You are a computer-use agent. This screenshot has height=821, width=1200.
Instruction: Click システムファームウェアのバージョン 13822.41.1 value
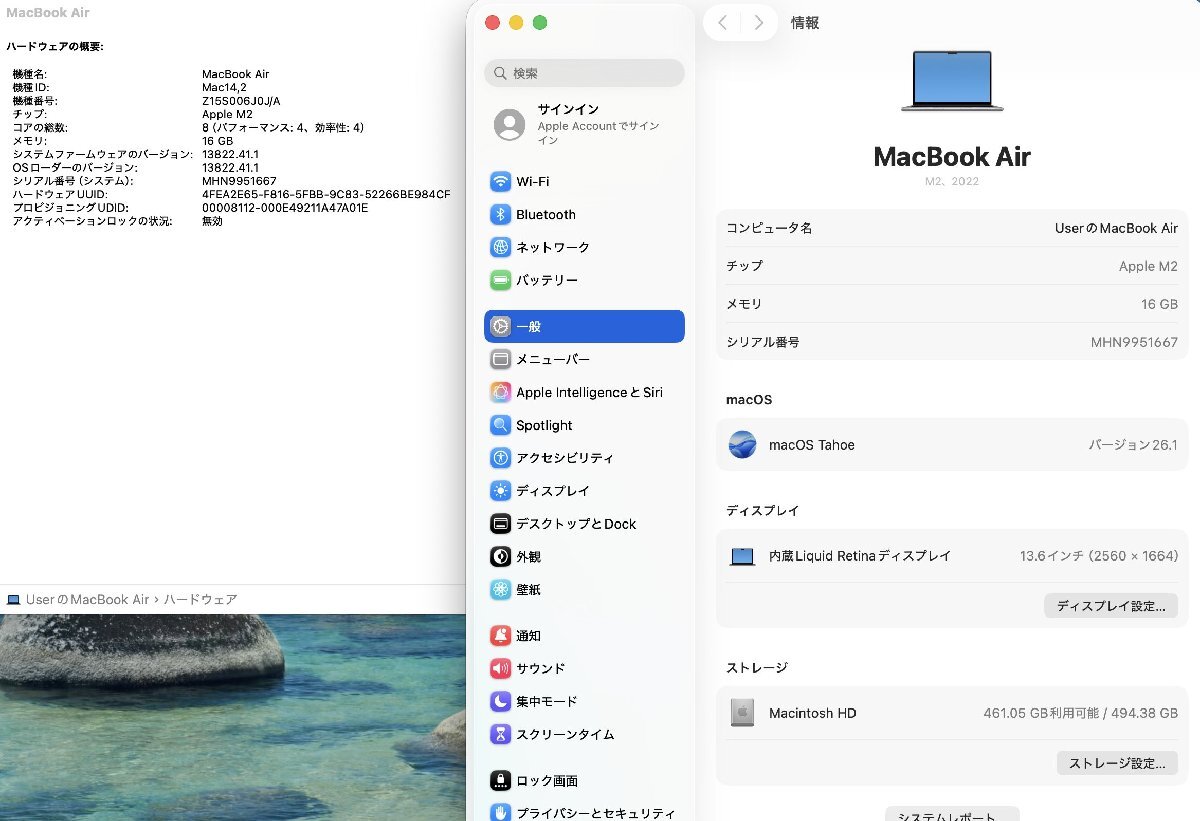click(230, 154)
